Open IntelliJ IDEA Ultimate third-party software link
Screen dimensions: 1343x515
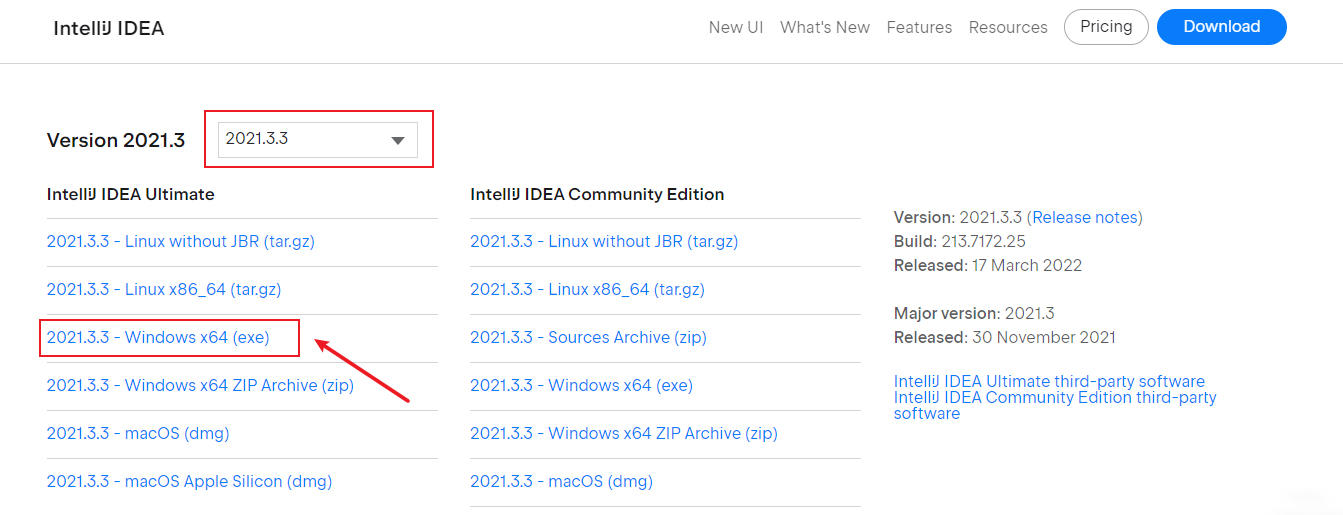tap(1049, 382)
